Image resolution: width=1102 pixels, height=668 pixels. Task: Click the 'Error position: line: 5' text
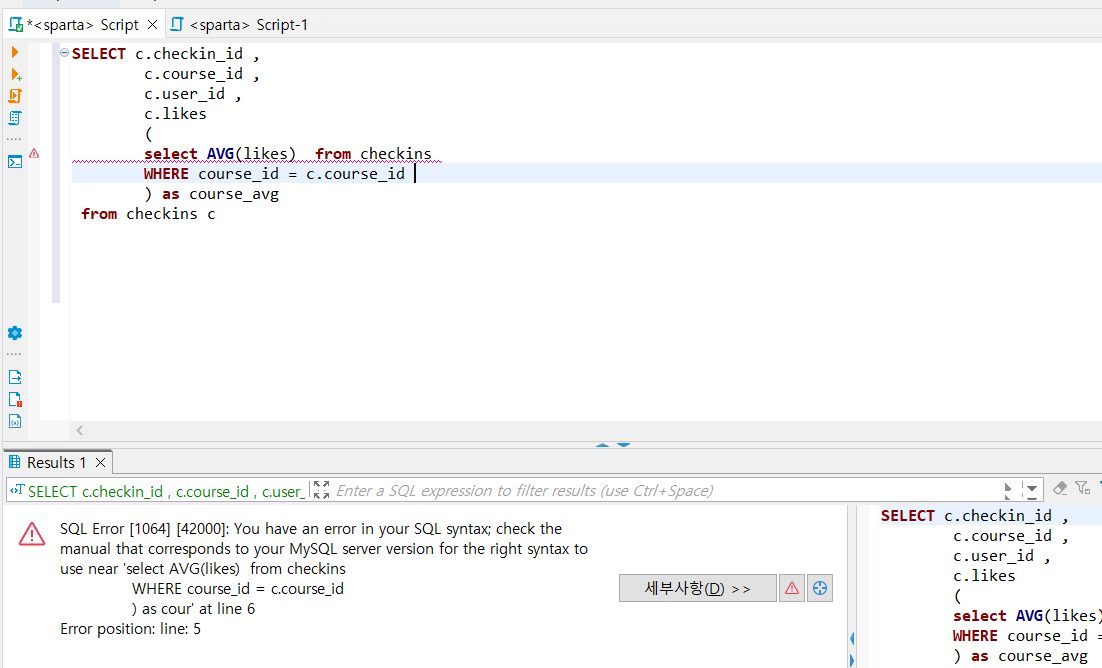131,629
